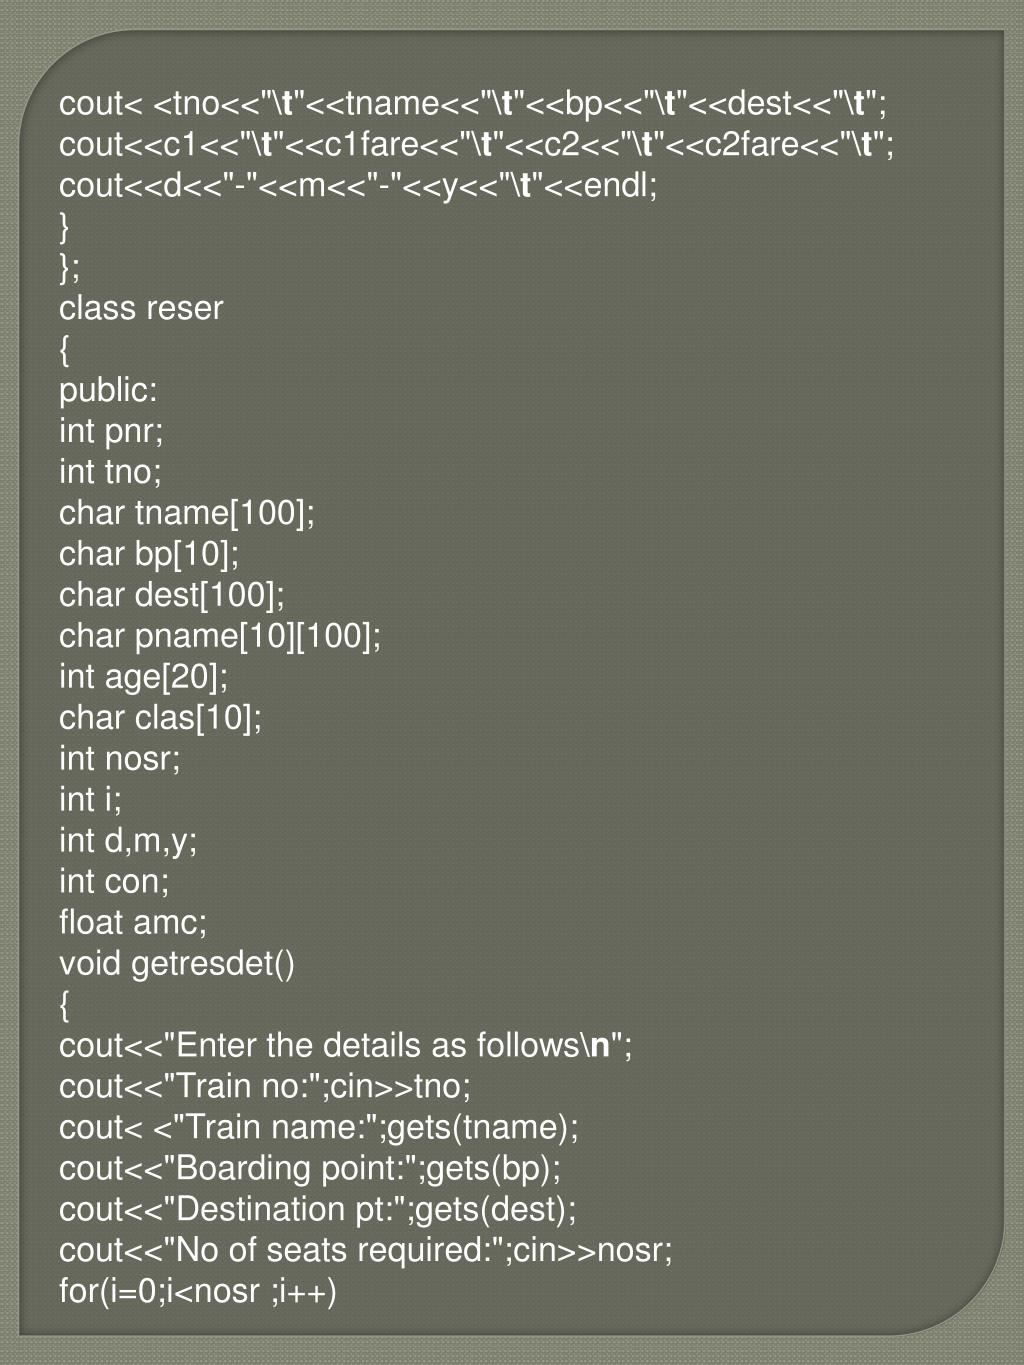The height and width of the screenshot is (1365, 1024).
Task: Click 'char pname[10][100];' line
Action: [220, 636]
